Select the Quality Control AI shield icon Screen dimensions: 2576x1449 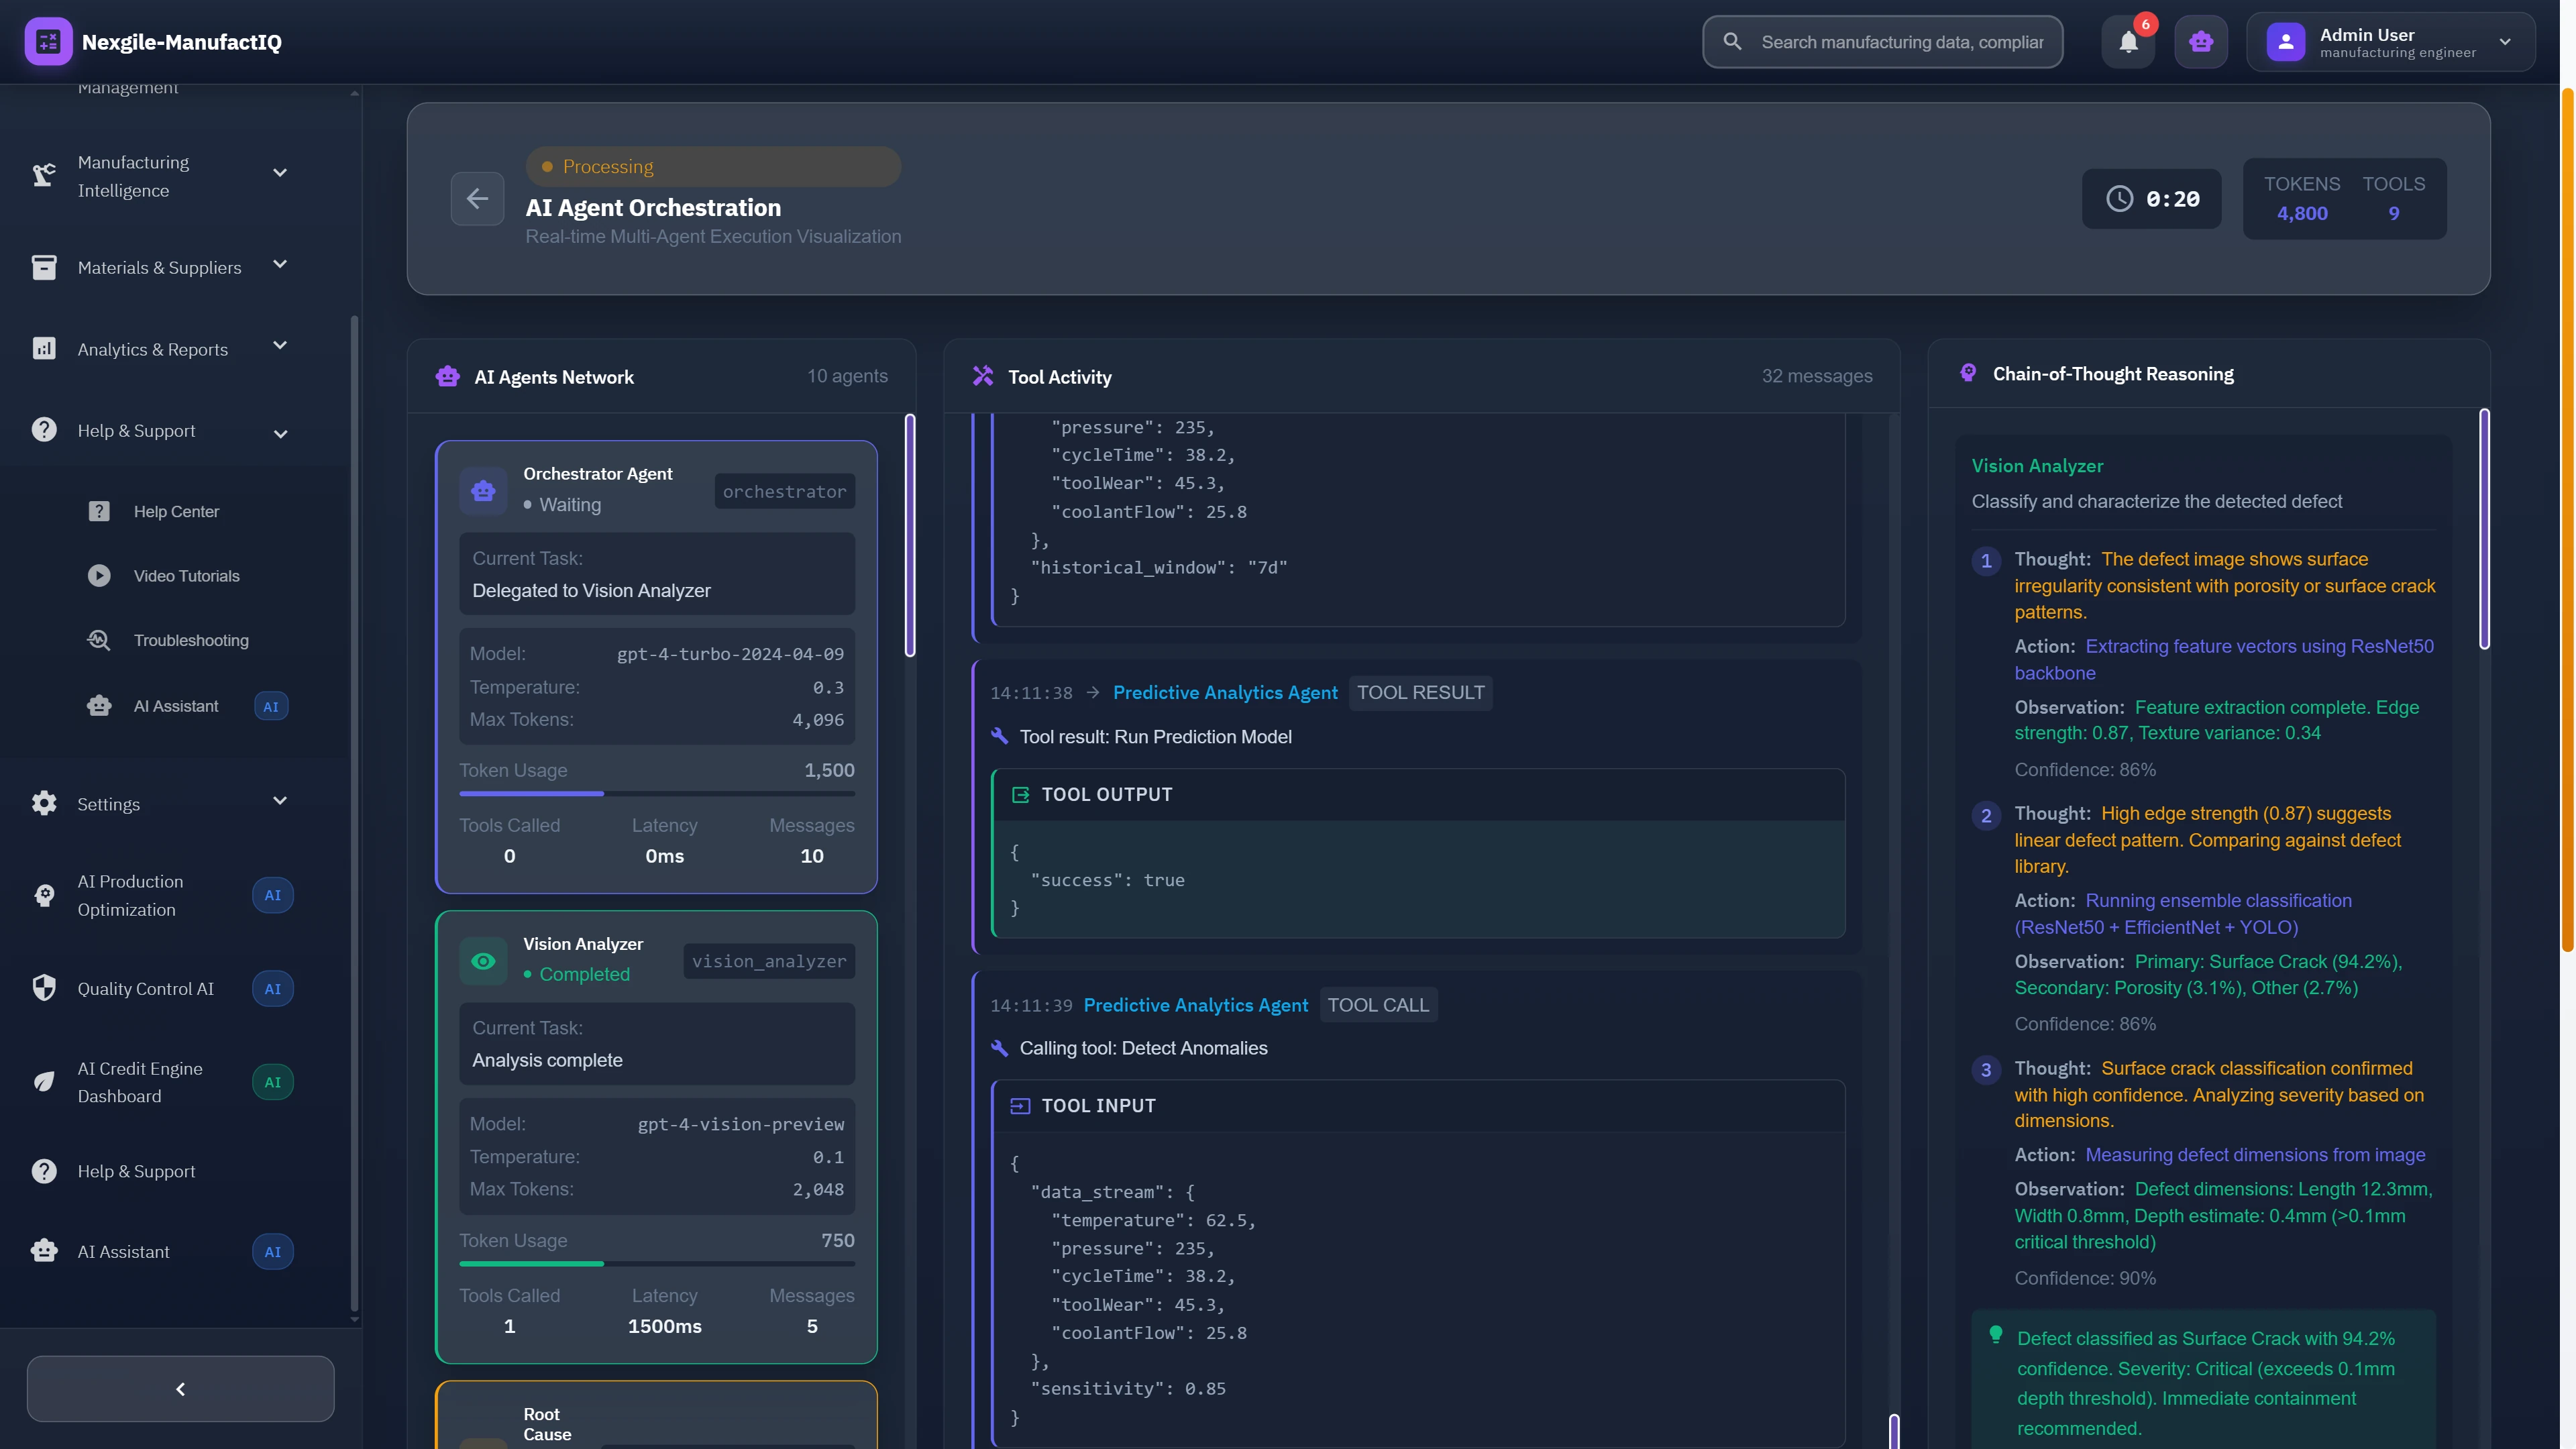click(44, 988)
